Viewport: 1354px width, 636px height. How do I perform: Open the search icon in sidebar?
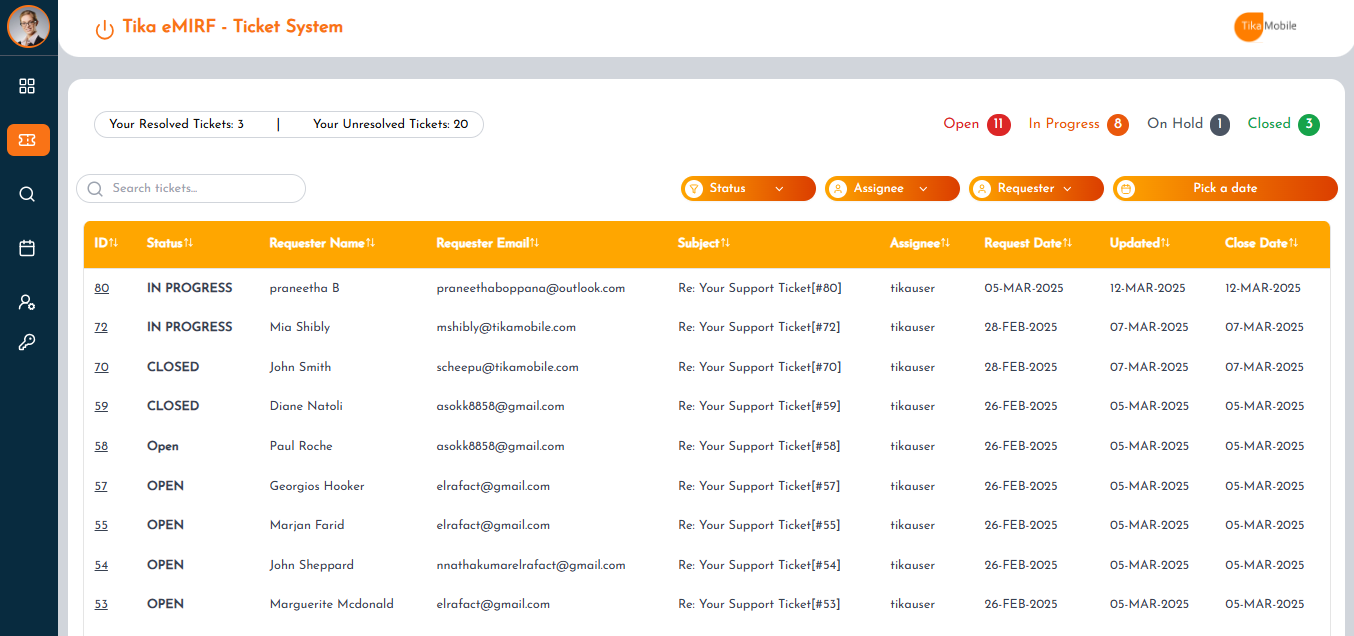28,194
